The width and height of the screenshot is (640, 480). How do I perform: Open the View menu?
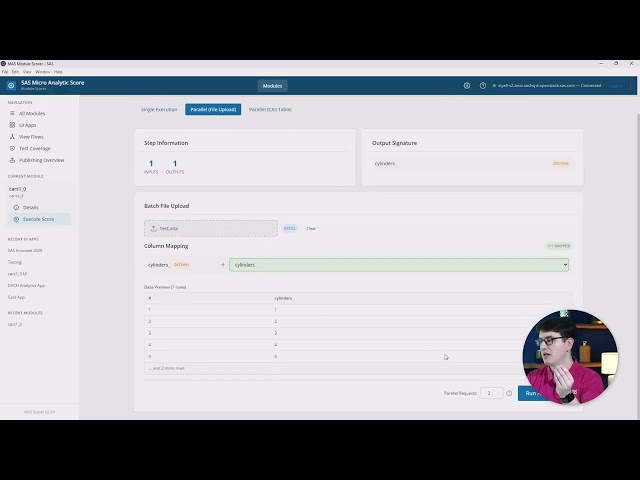pos(27,71)
